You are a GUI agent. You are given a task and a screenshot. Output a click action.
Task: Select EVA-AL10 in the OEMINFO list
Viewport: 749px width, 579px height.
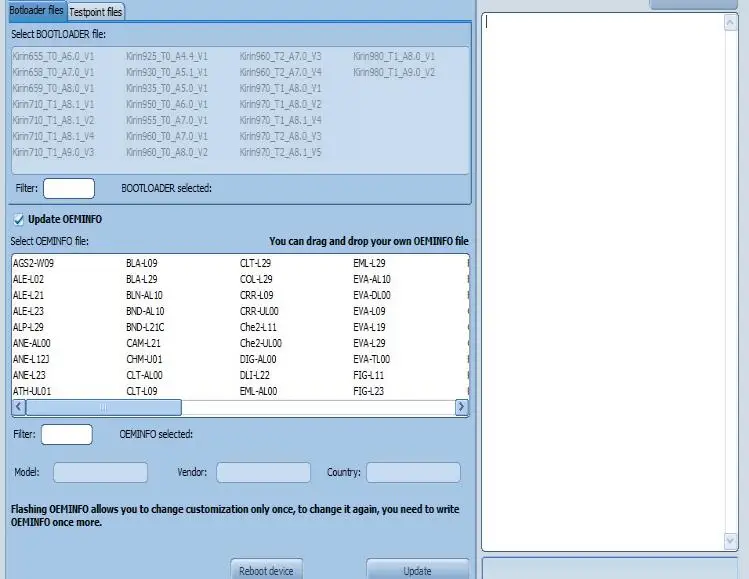372,279
